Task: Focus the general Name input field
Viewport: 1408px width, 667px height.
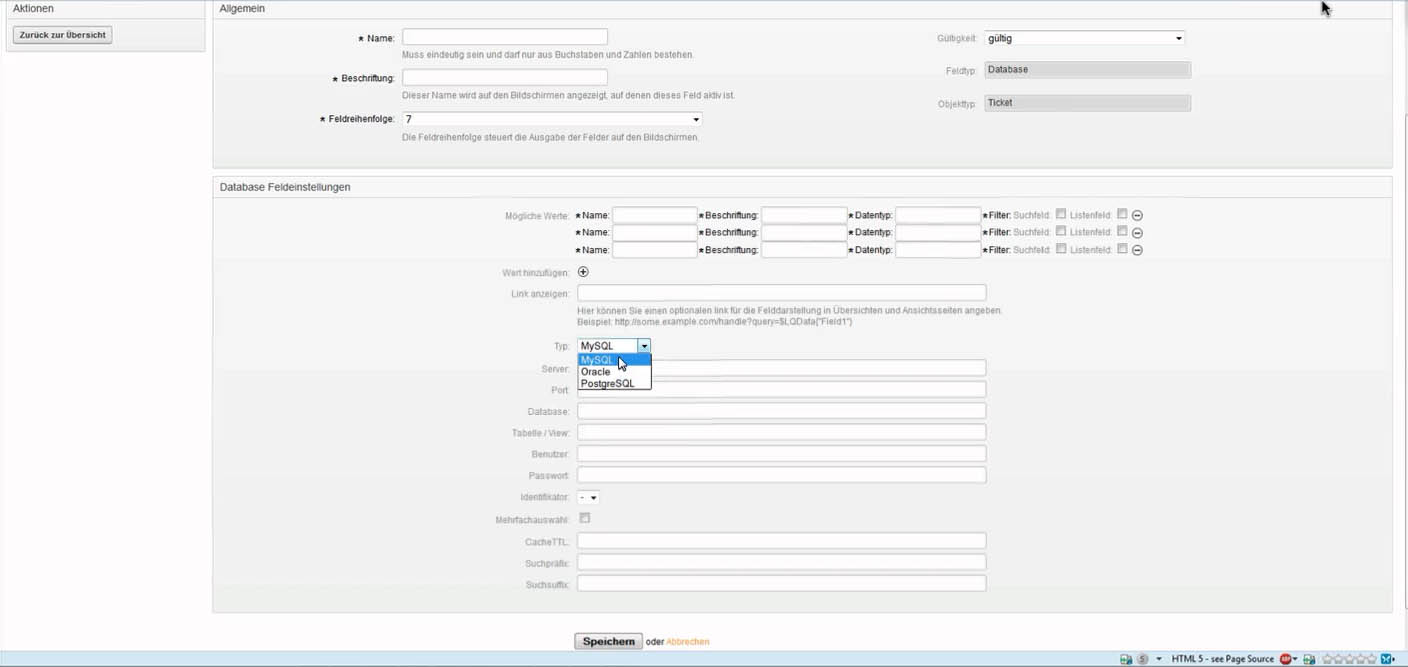Action: pos(505,37)
